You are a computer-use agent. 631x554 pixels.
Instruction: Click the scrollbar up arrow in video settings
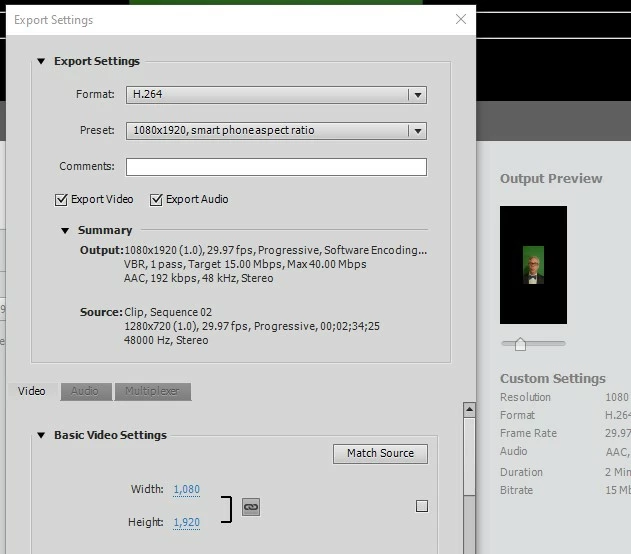(469, 410)
